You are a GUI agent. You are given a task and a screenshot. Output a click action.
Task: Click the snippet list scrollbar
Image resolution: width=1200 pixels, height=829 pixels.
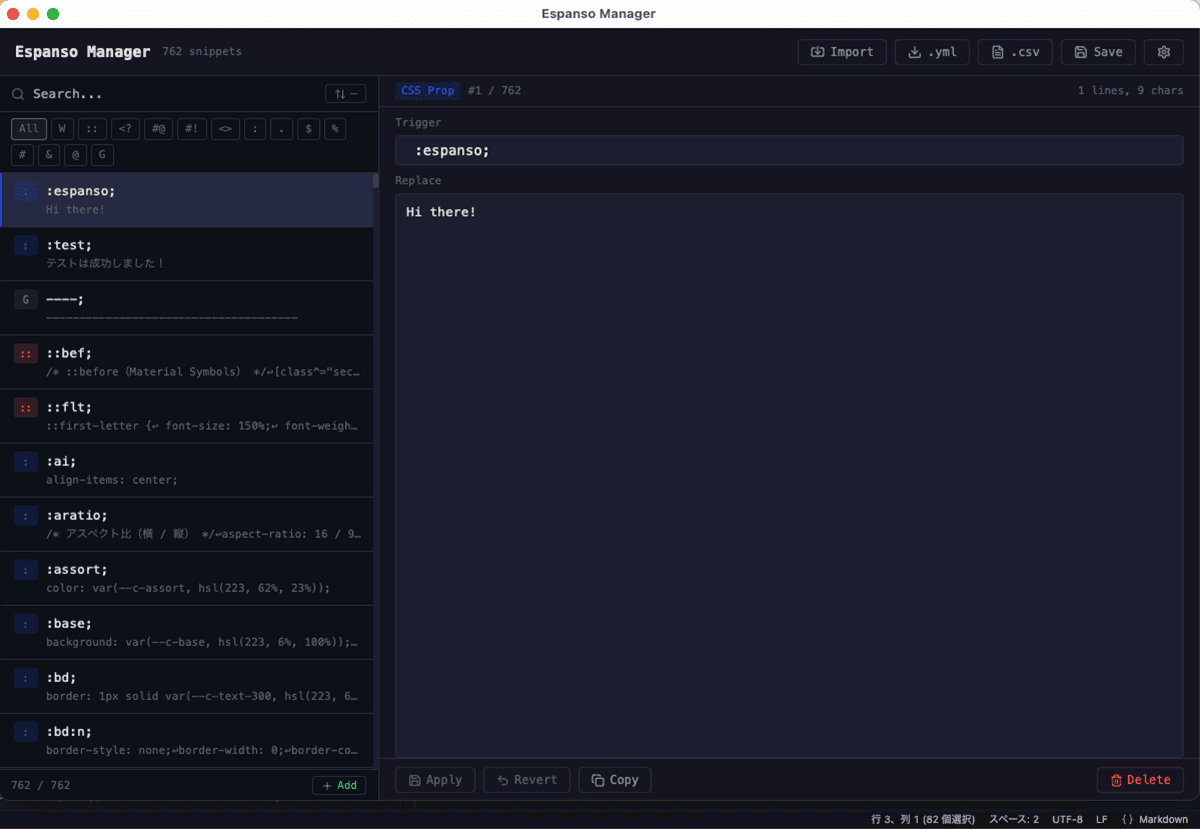tap(376, 181)
